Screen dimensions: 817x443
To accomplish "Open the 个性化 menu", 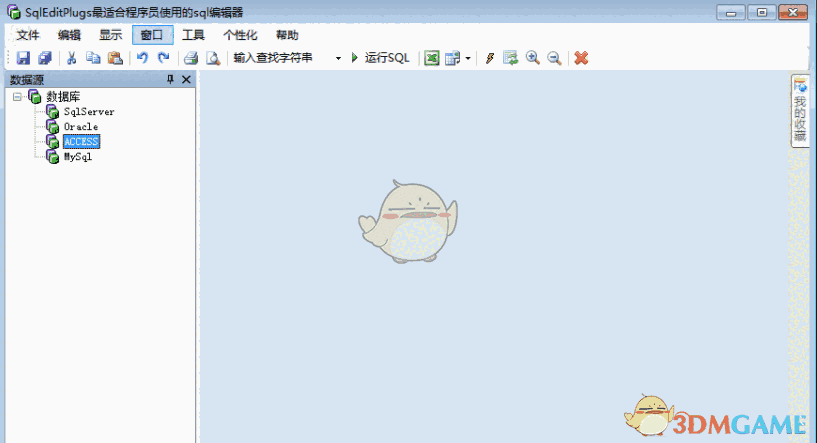I will coord(240,35).
